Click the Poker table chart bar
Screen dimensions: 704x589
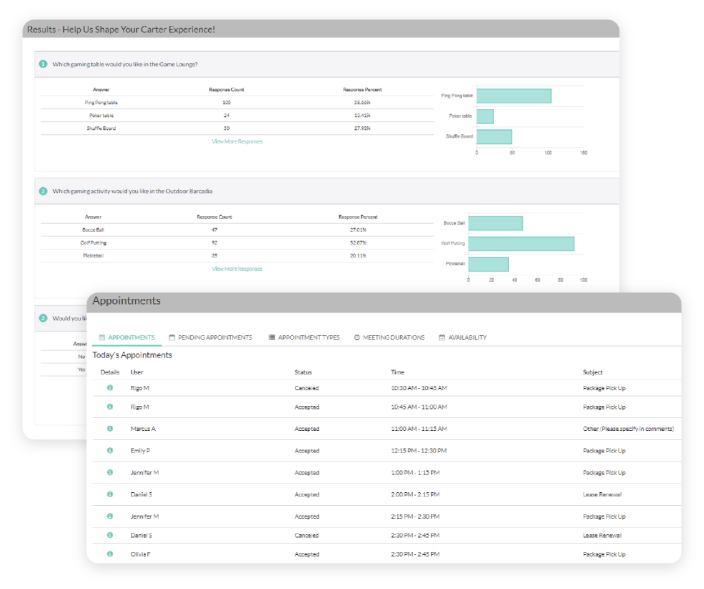(485, 116)
